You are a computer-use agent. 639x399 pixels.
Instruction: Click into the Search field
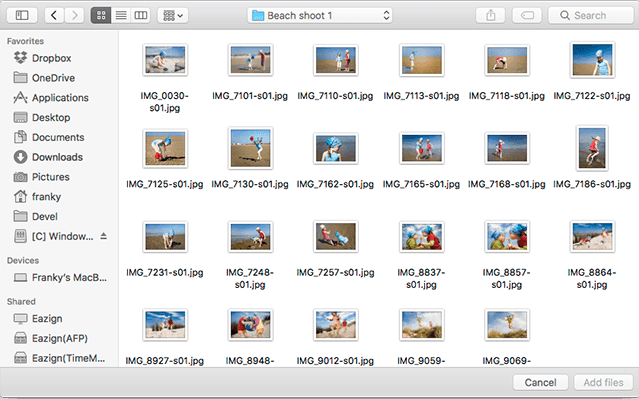[x=591, y=15]
